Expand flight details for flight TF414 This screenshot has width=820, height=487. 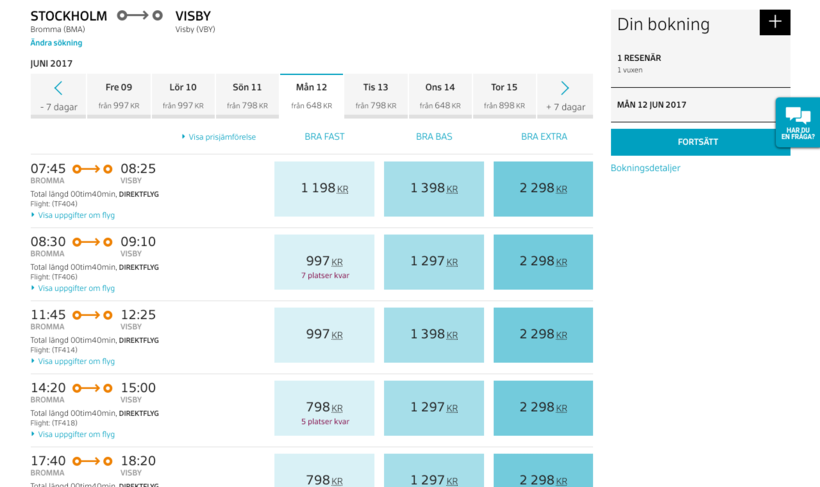[73, 361]
